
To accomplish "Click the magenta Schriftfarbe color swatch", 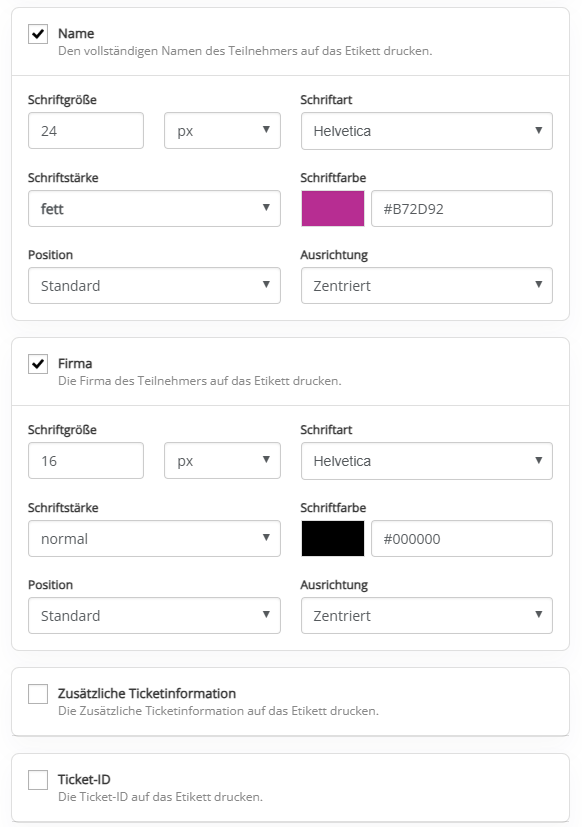I will pyautogui.click(x=333, y=209).
